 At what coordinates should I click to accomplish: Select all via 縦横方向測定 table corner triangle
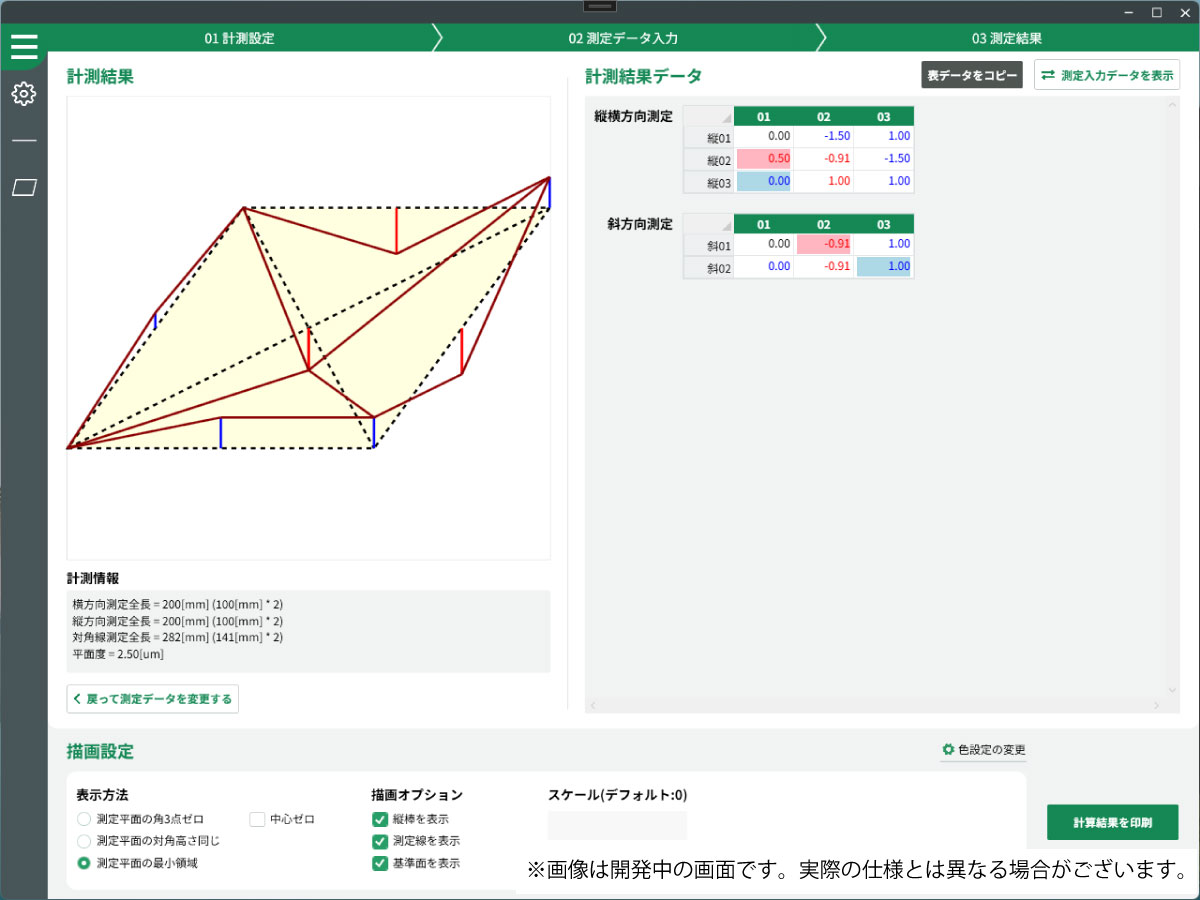(709, 117)
